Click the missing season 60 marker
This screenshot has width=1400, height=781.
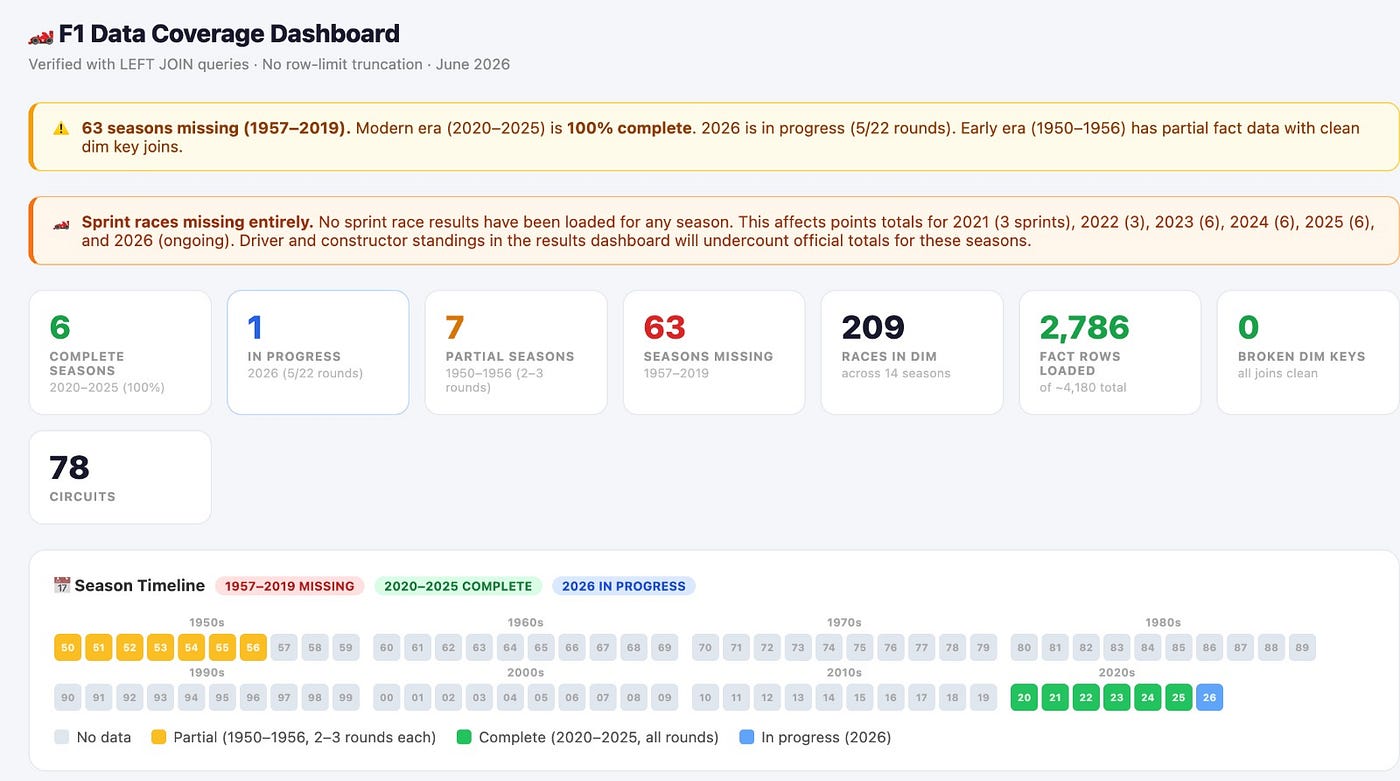point(387,647)
